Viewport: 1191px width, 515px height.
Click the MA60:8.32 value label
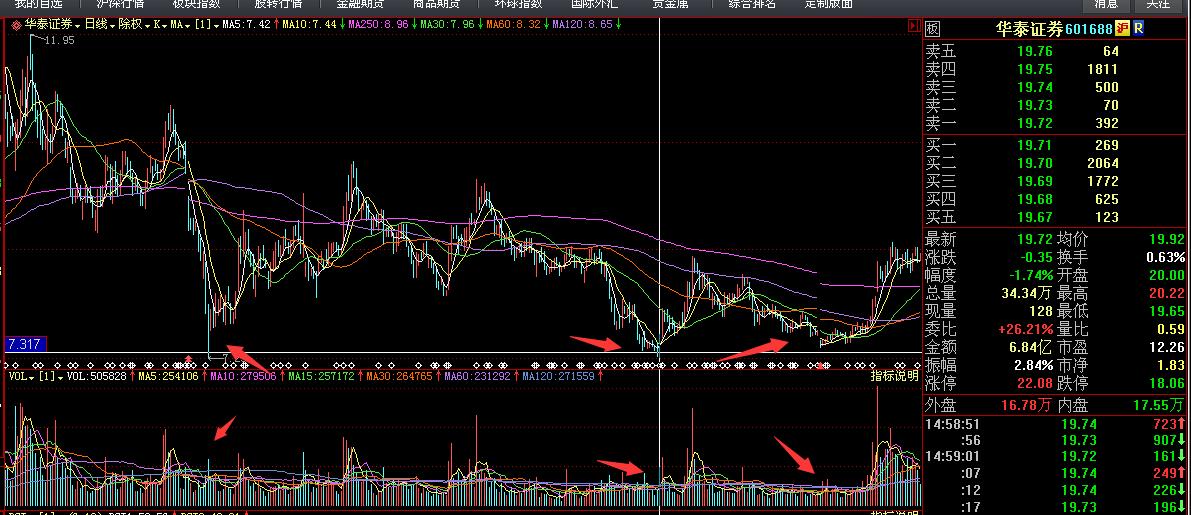513,24
